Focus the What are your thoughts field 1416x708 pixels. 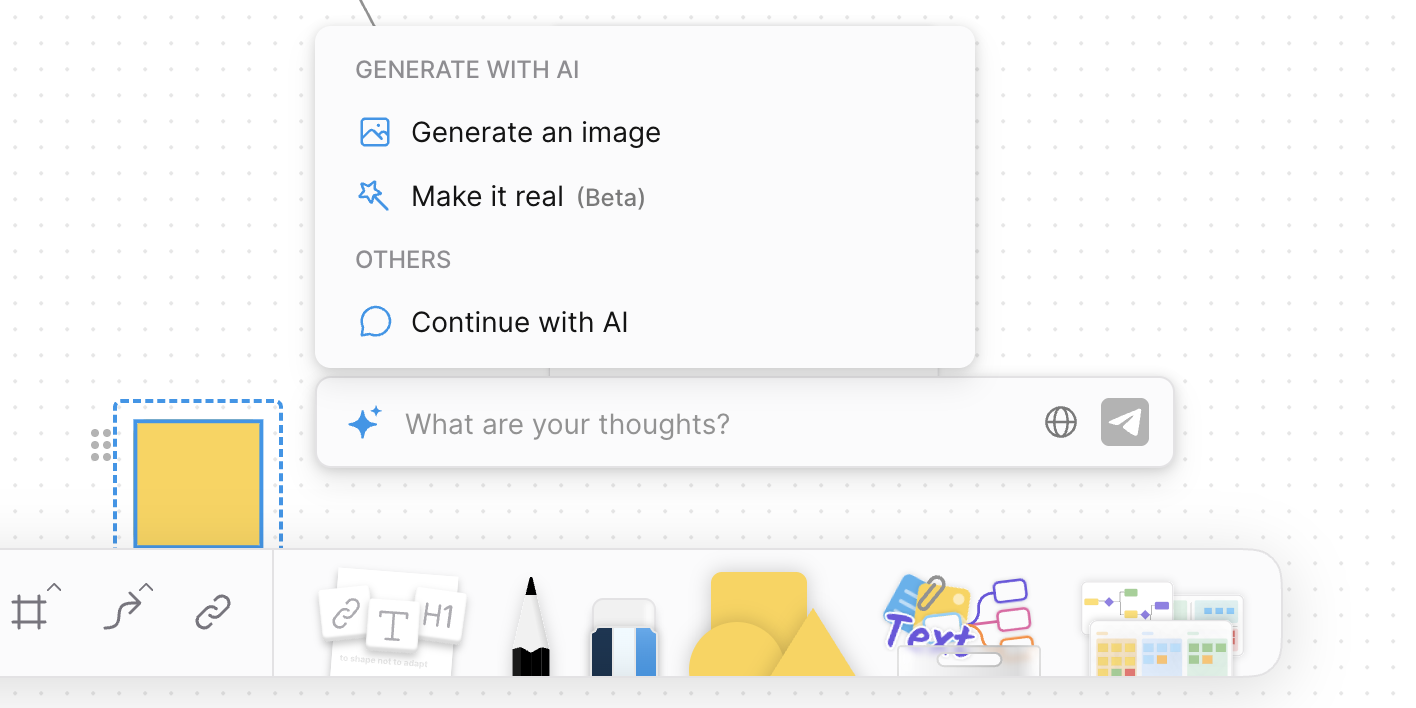(700, 424)
